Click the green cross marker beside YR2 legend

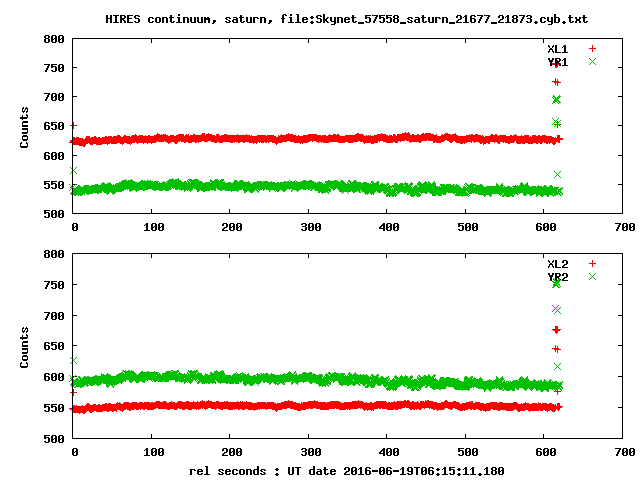point(592,277)
